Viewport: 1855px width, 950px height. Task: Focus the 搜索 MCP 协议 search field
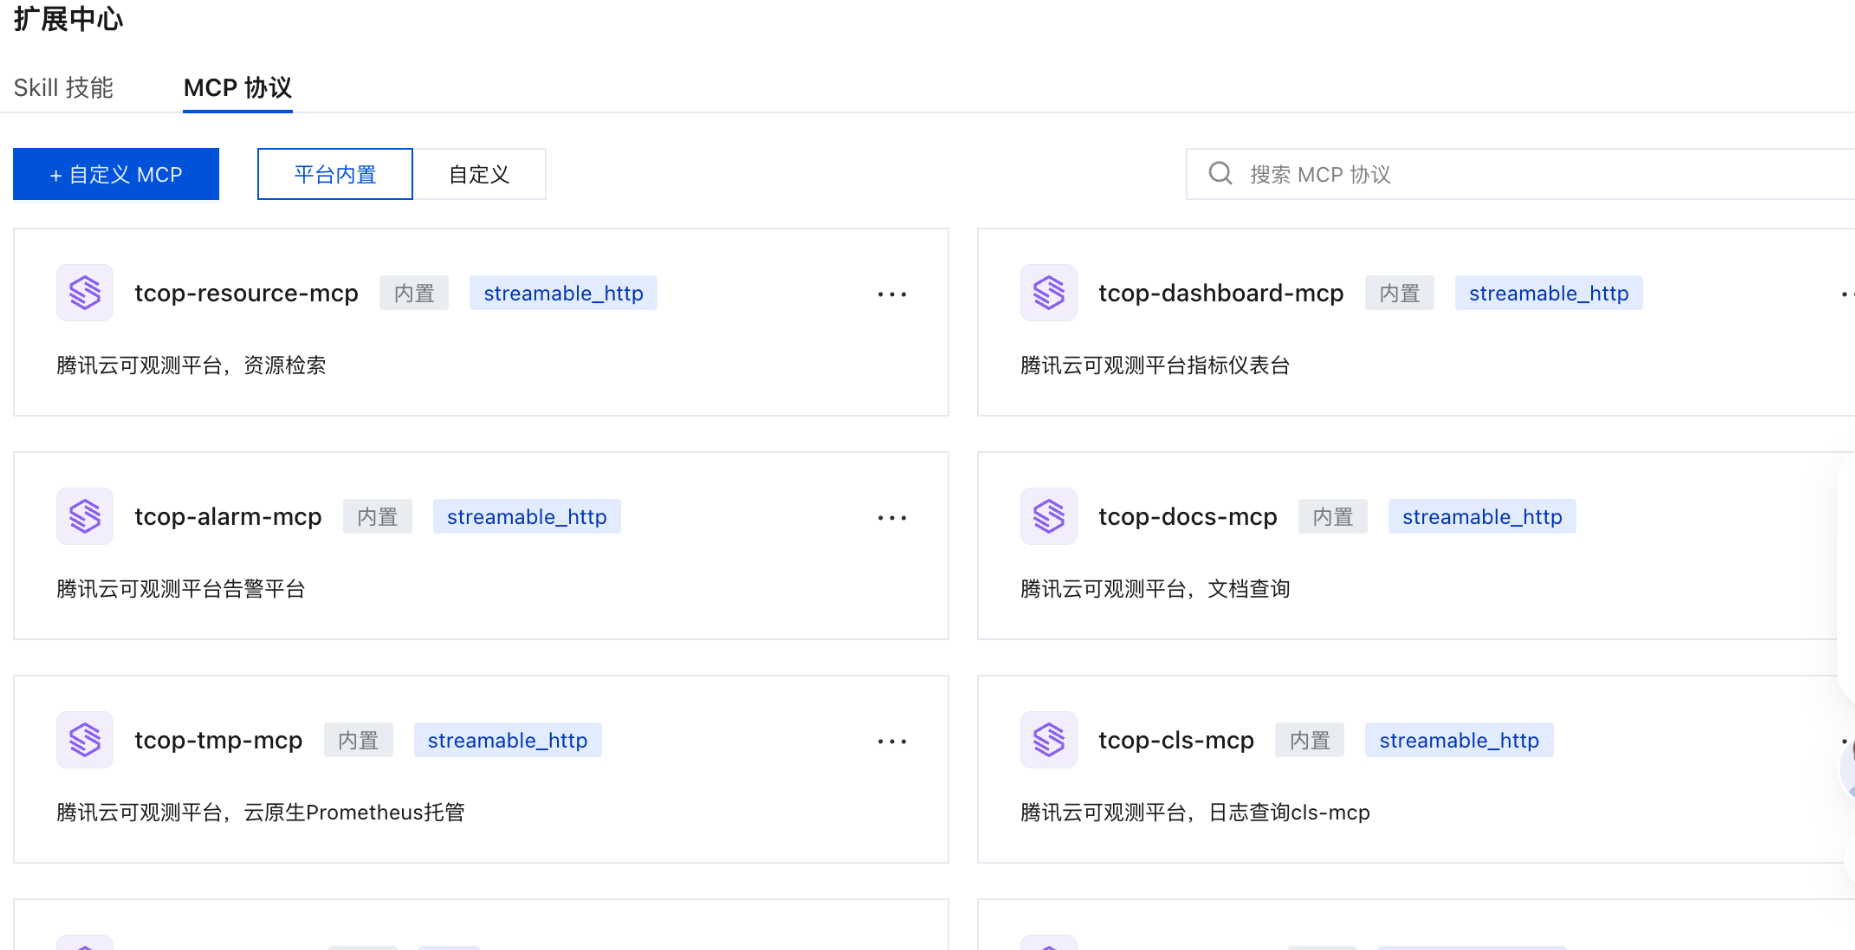(x=1520, y=174)
